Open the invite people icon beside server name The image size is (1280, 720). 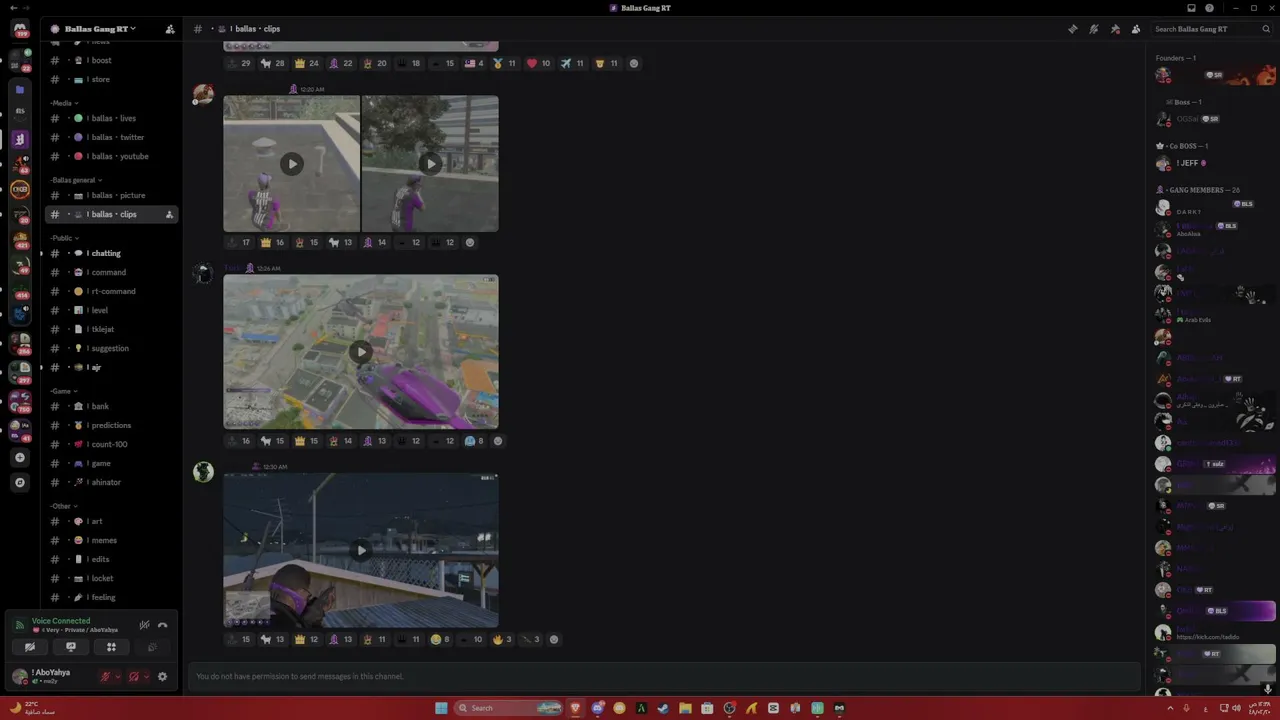[x=170, y=29]
